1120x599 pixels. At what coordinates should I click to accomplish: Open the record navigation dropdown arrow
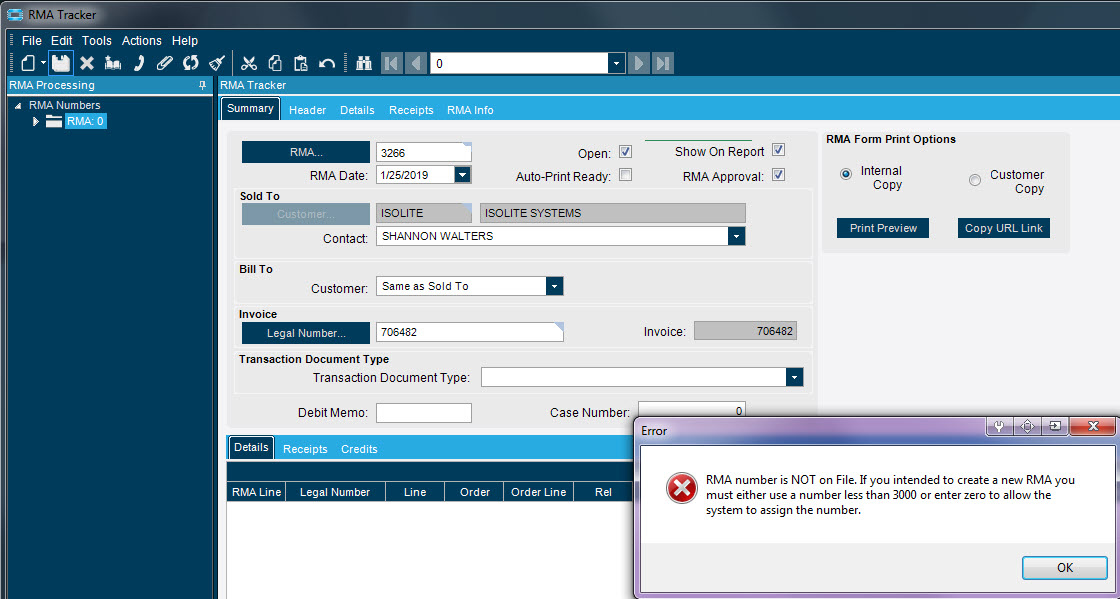point(617,63)
